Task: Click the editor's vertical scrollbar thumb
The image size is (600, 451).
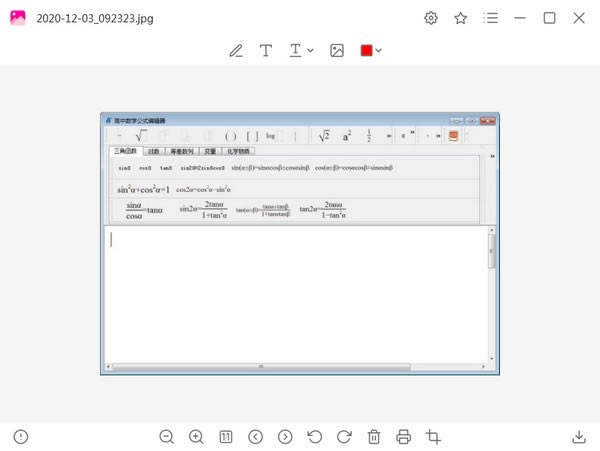Action: (492, 251)
